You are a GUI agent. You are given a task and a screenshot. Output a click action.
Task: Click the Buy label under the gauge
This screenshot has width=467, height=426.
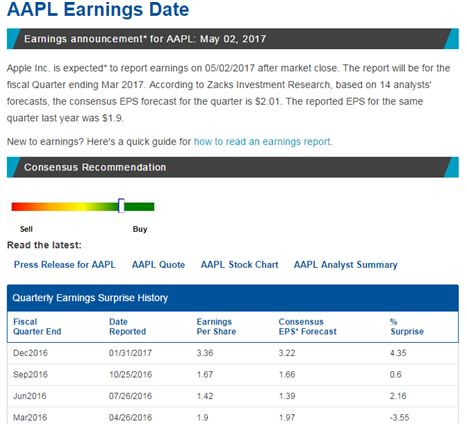(140, 229)
